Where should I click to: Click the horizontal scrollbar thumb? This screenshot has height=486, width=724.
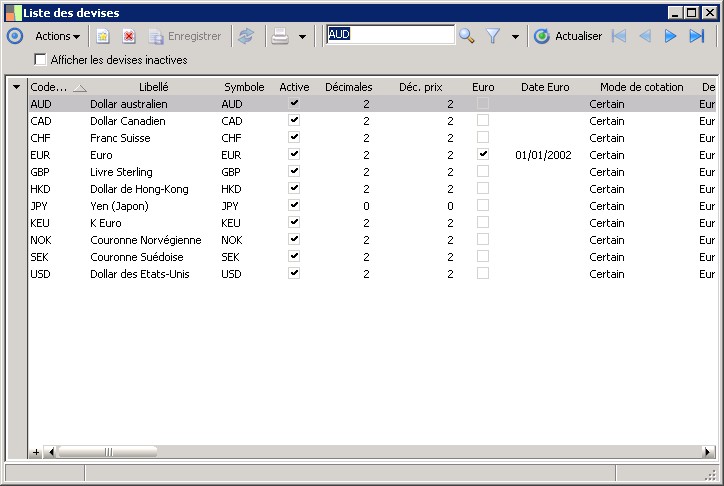pos(108,452)
